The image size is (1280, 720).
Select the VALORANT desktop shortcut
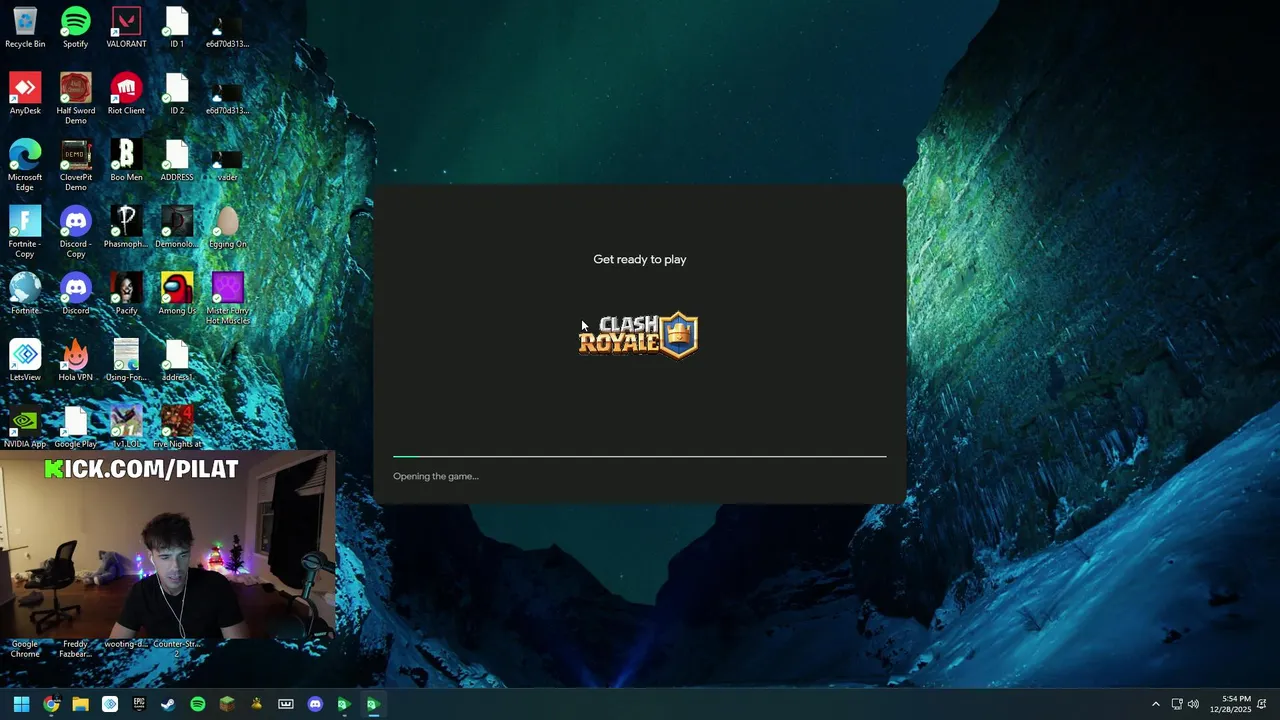click(x=126, y=28)
